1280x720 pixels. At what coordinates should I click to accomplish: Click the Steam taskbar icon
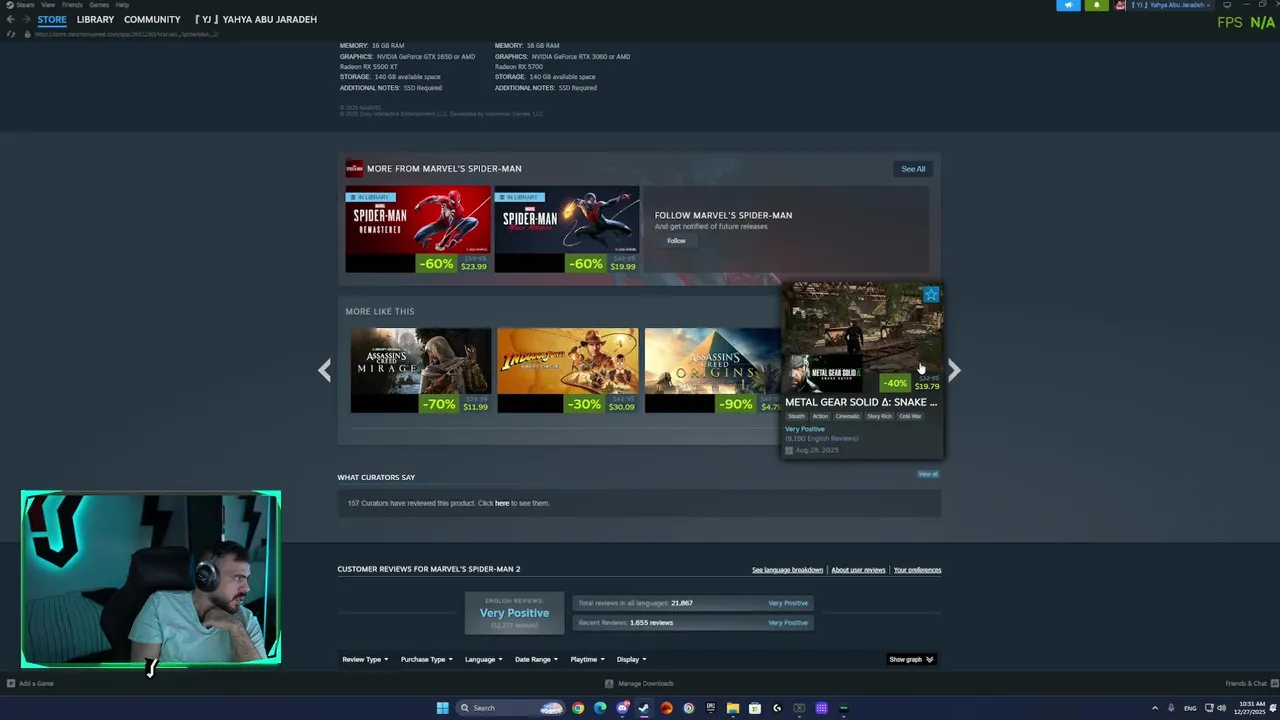644,708
